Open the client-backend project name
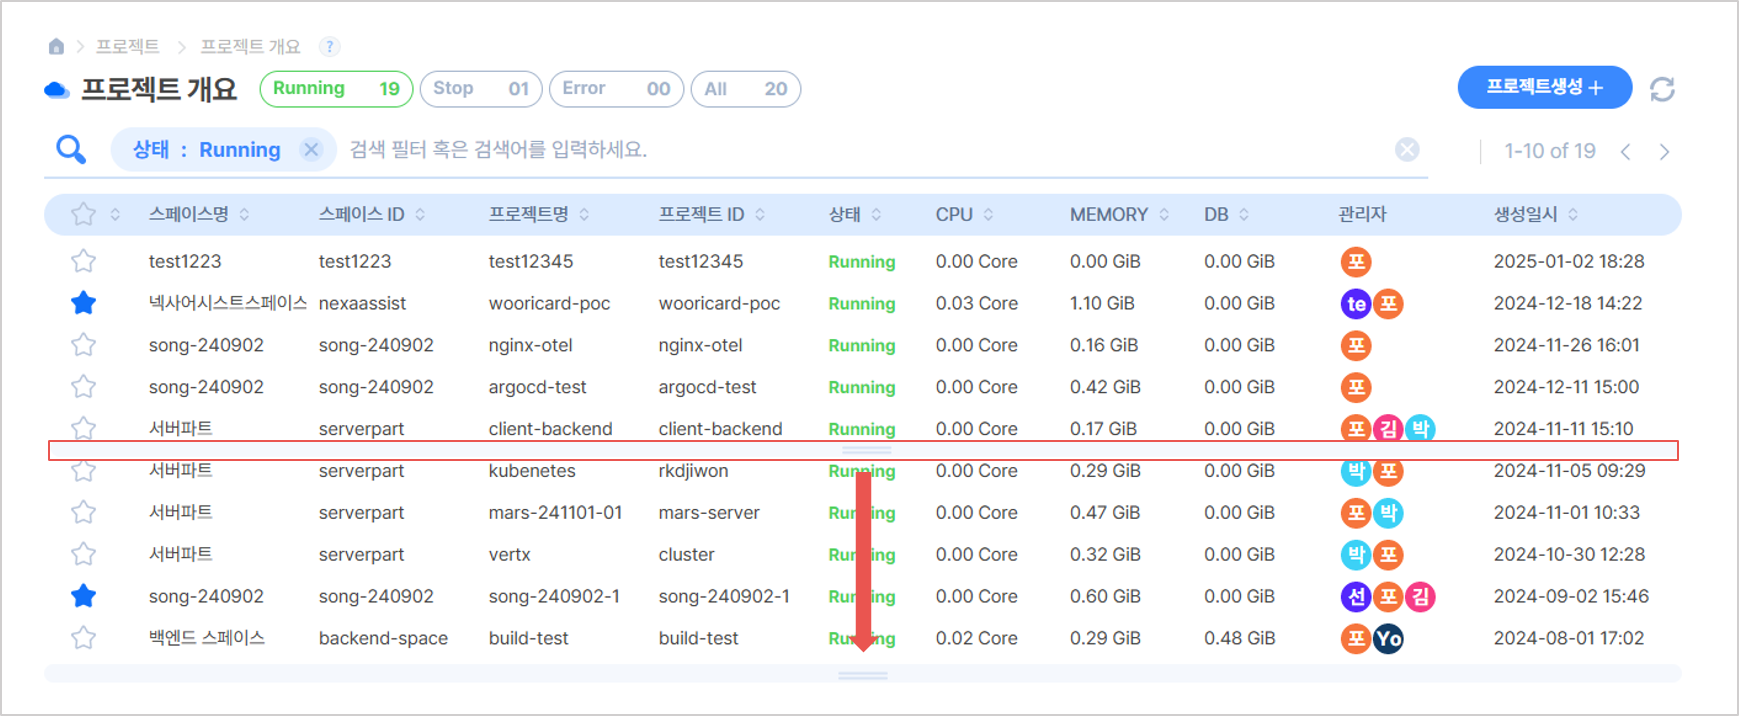Viewport: 1739px width, 716px height. click(550, 429)
